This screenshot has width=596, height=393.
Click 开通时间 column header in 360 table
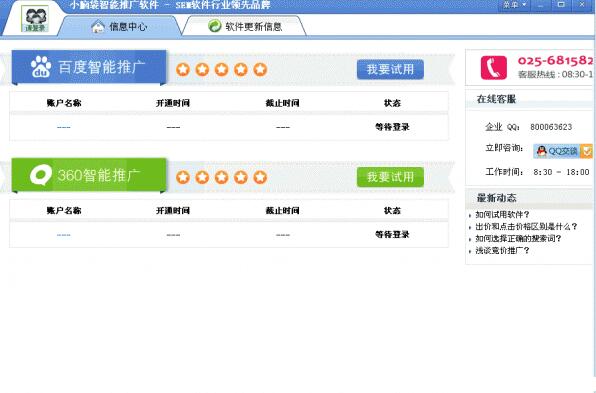tap(173, 210)
